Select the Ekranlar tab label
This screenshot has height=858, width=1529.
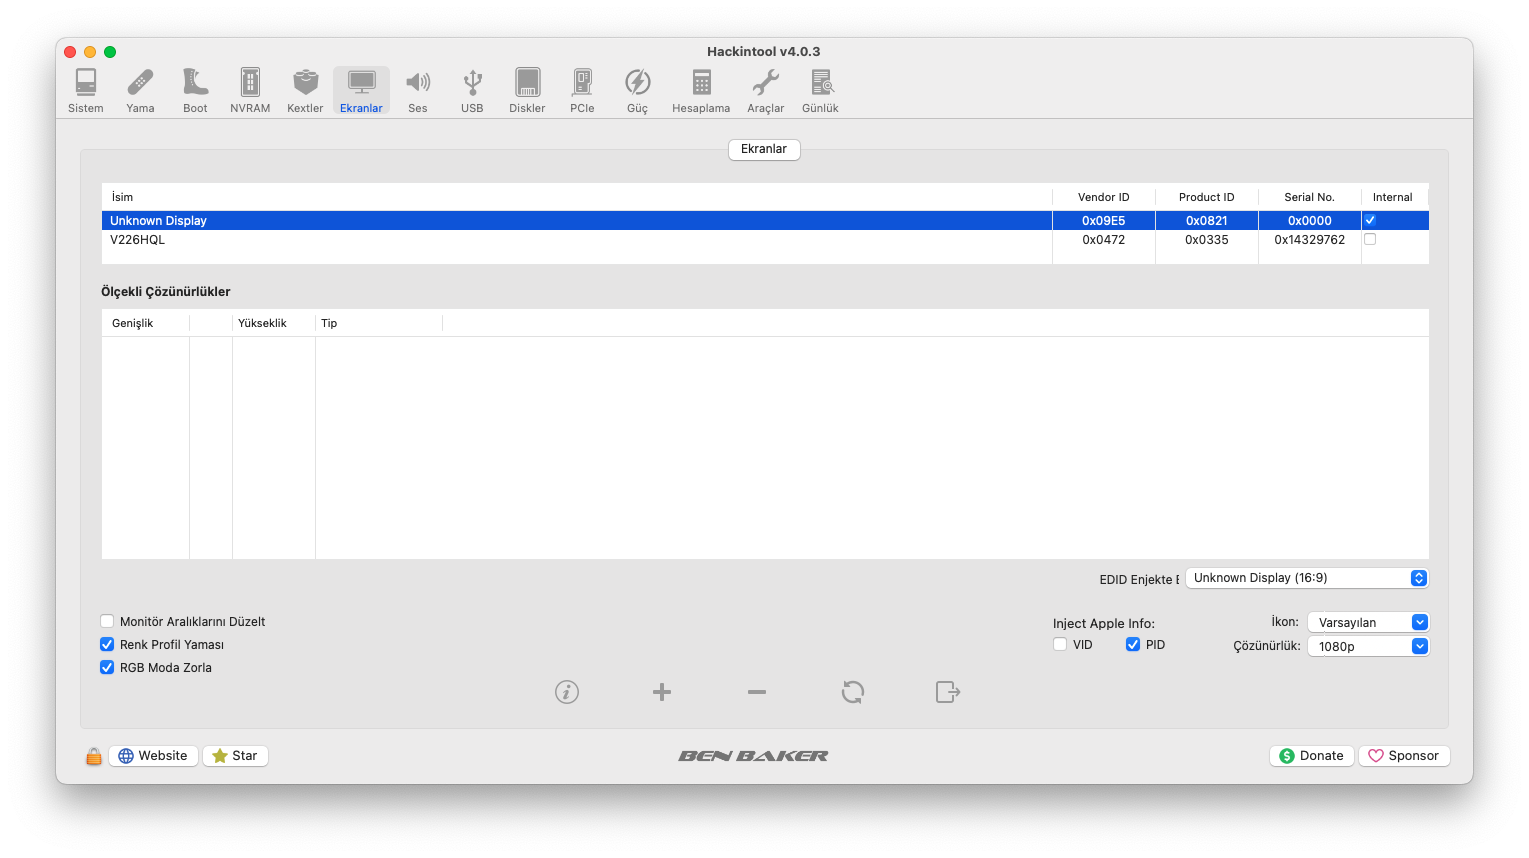764,149
